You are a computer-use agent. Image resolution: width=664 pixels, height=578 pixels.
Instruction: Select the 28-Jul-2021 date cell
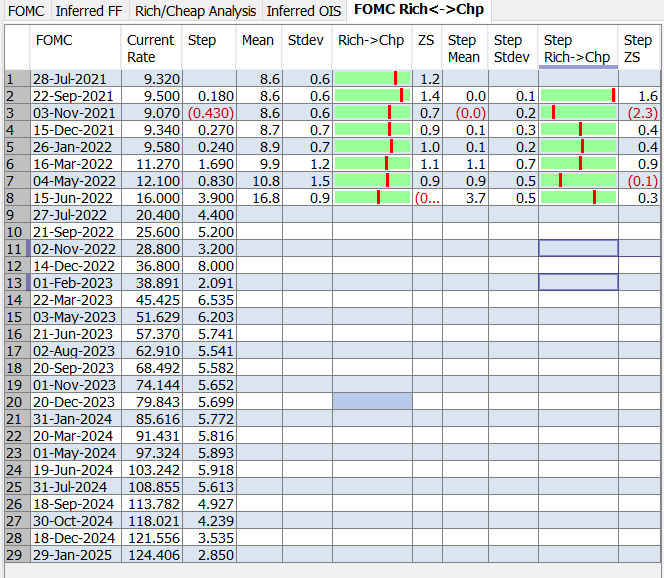pyautogui.click(x=76, y=79)
